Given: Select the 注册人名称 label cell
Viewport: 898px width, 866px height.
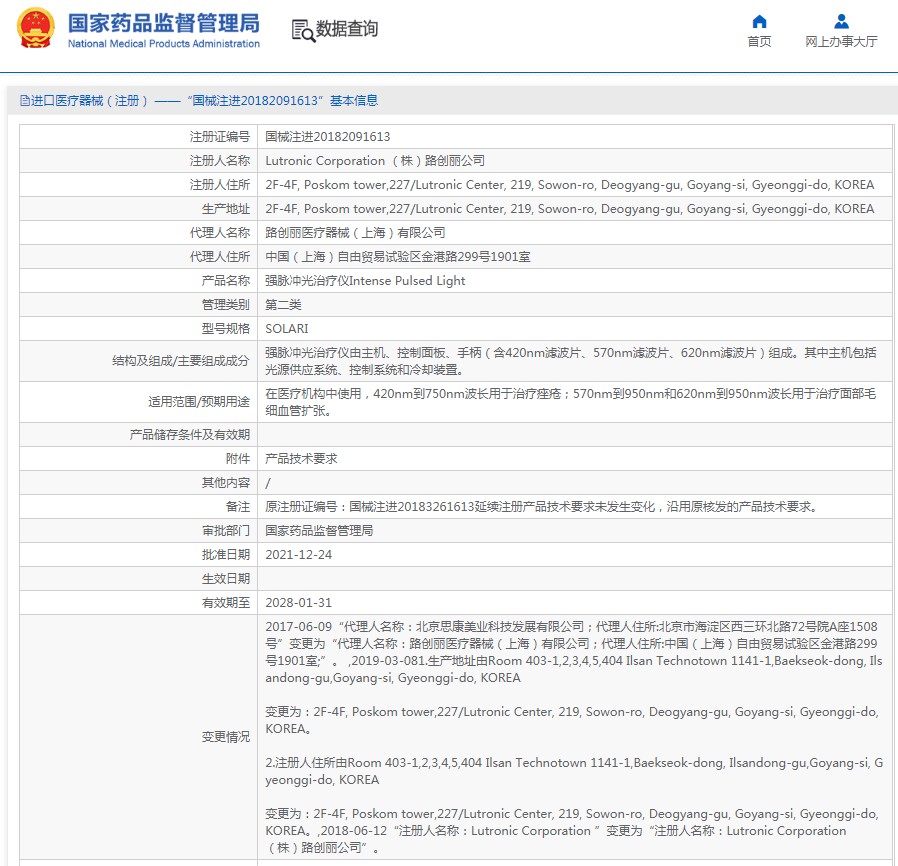Looking at the screenshot, I should [139, 161].
